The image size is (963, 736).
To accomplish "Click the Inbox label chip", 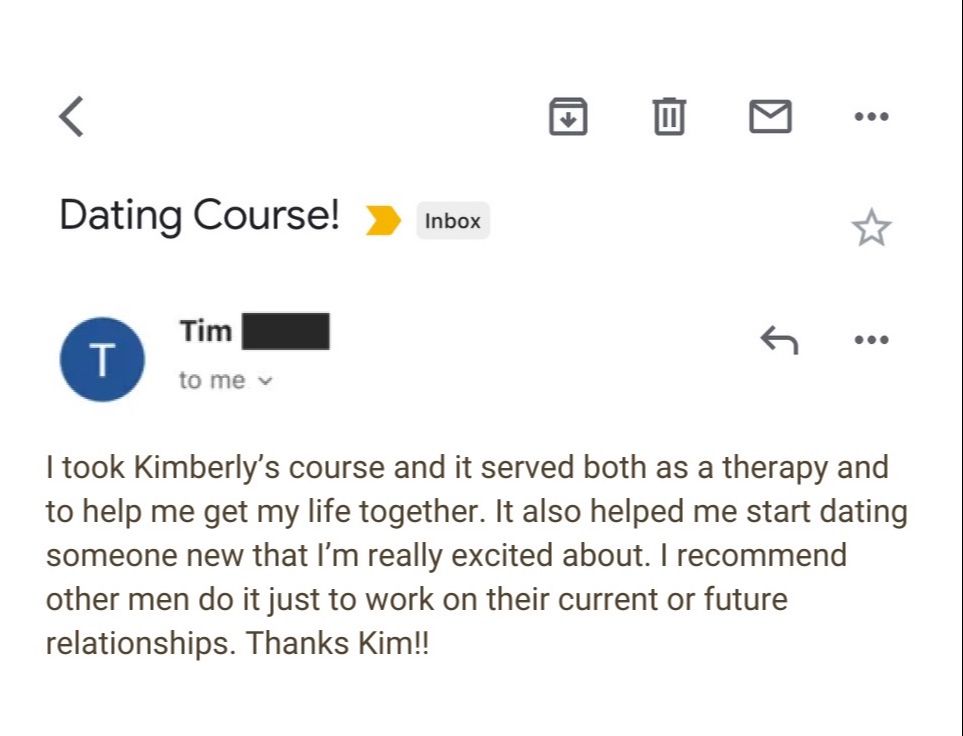I will pyautogui.click(x=452, y=221).
